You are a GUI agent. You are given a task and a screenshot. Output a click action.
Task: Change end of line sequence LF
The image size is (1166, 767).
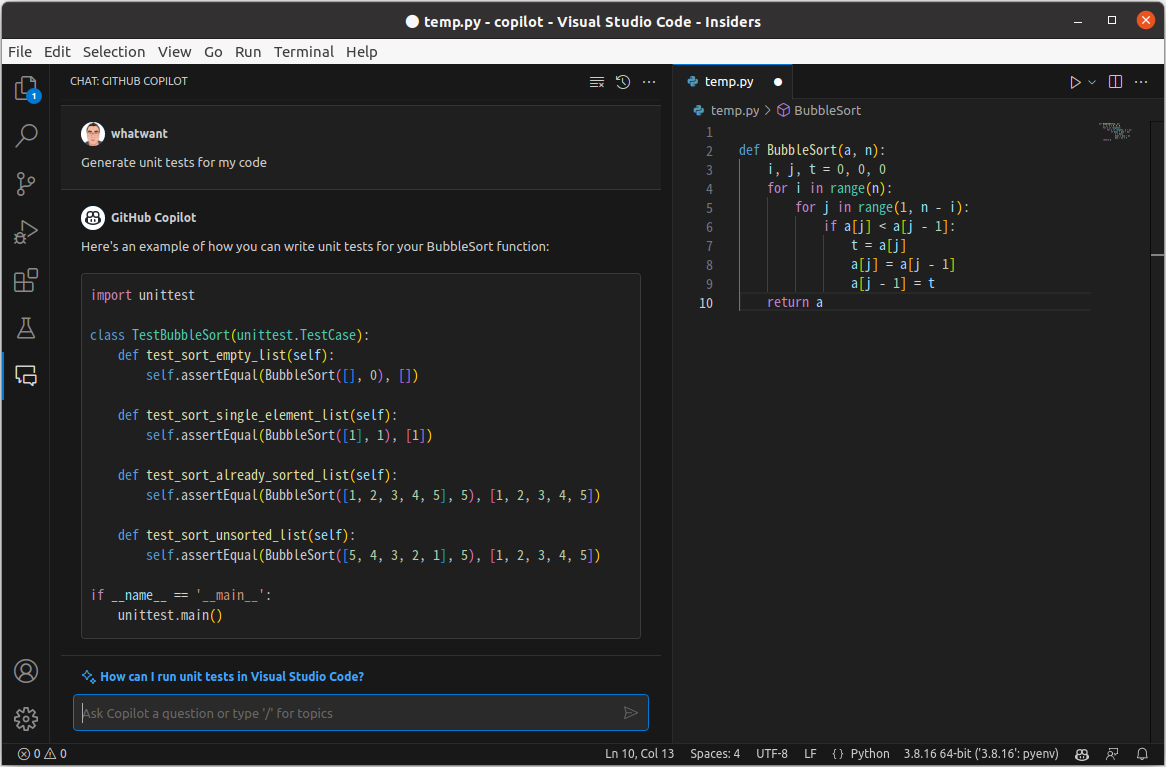point(811,754)
